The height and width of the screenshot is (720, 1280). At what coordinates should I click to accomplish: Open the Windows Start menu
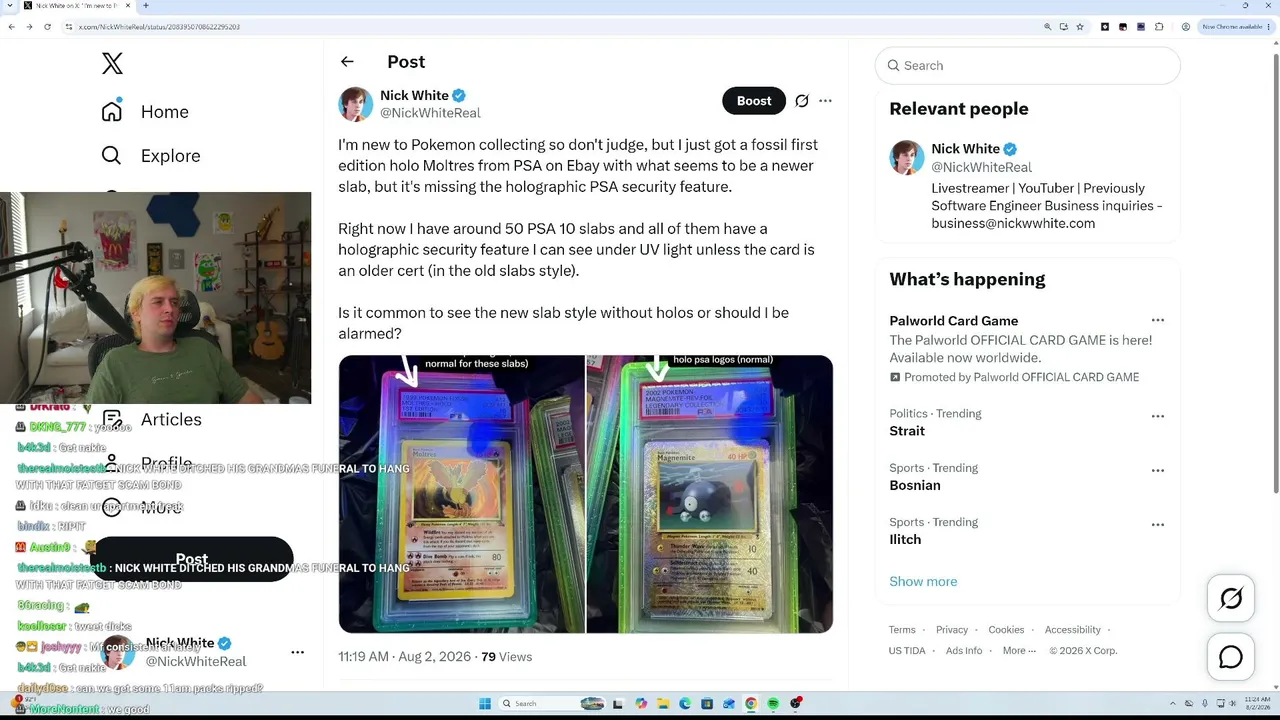485,704
